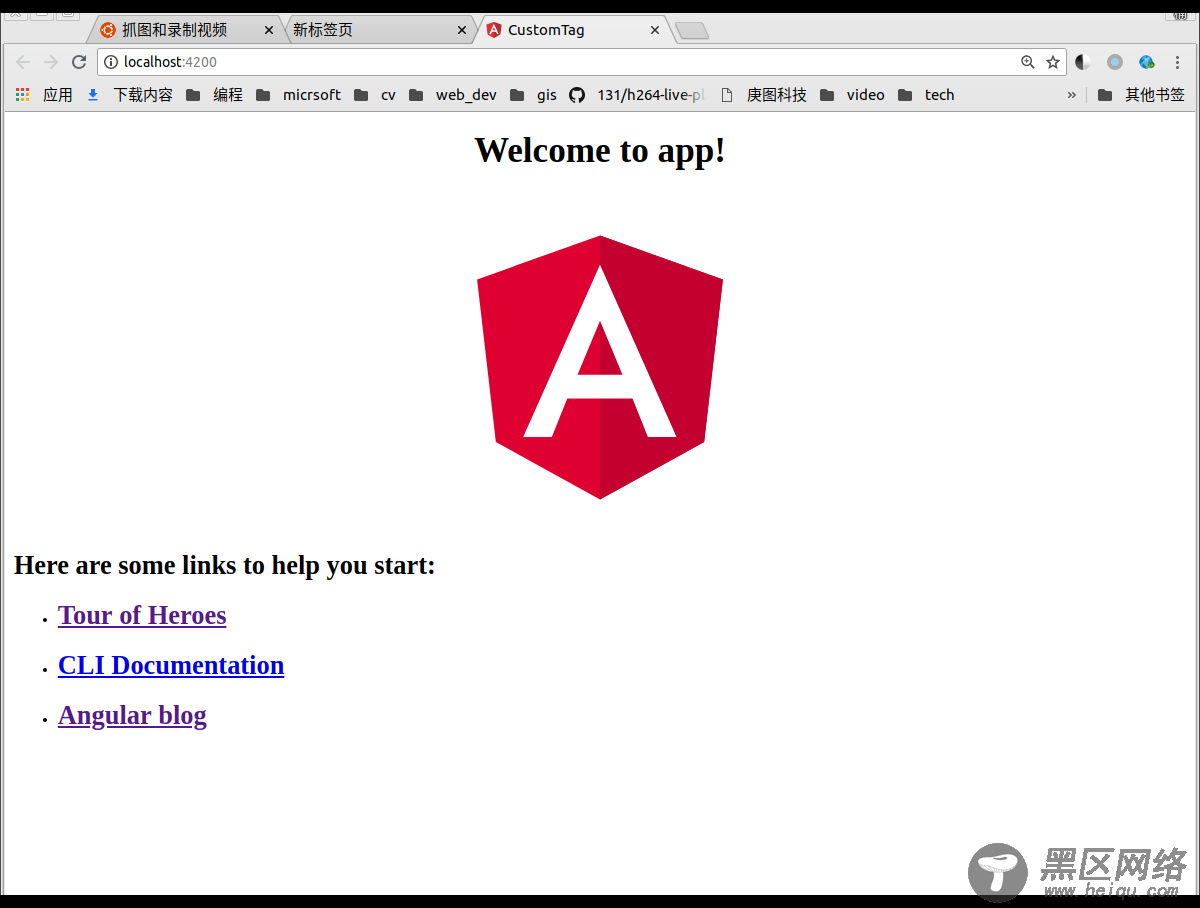This screenshot has width=1200, height=908.
Task: Click the Angular shield logo image
Action: [x=600, y=367]
